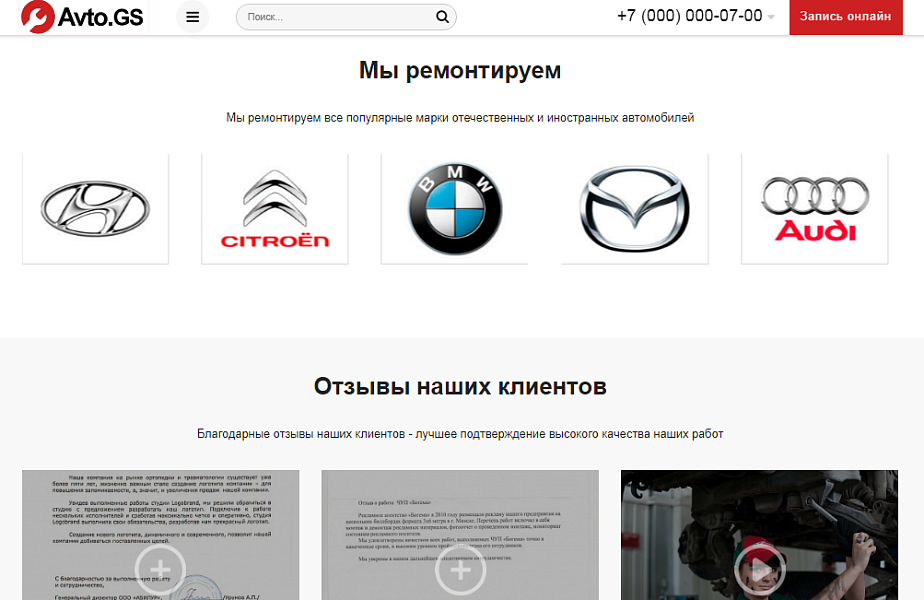The width and height of the screenshot is (924, 600).
Task: Click the Avto.GS red logo icon
Action: coord(36,16)
